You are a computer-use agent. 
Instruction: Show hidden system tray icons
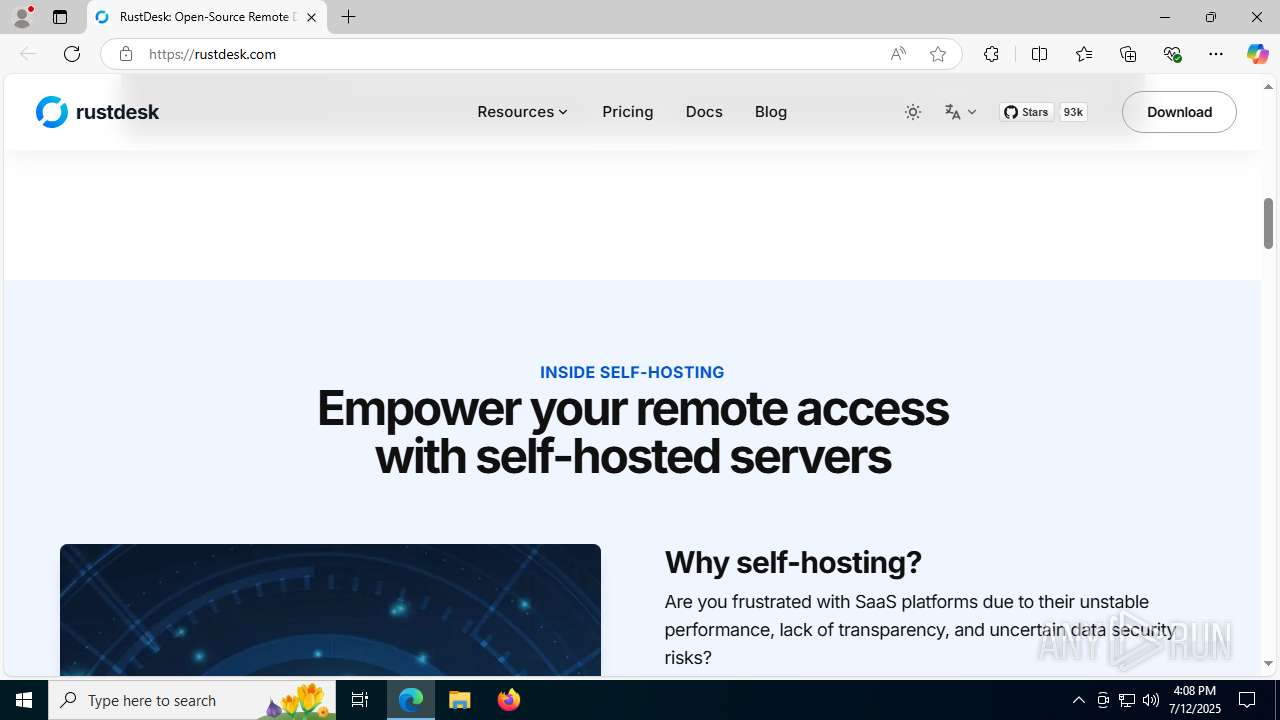[1078, 700]
